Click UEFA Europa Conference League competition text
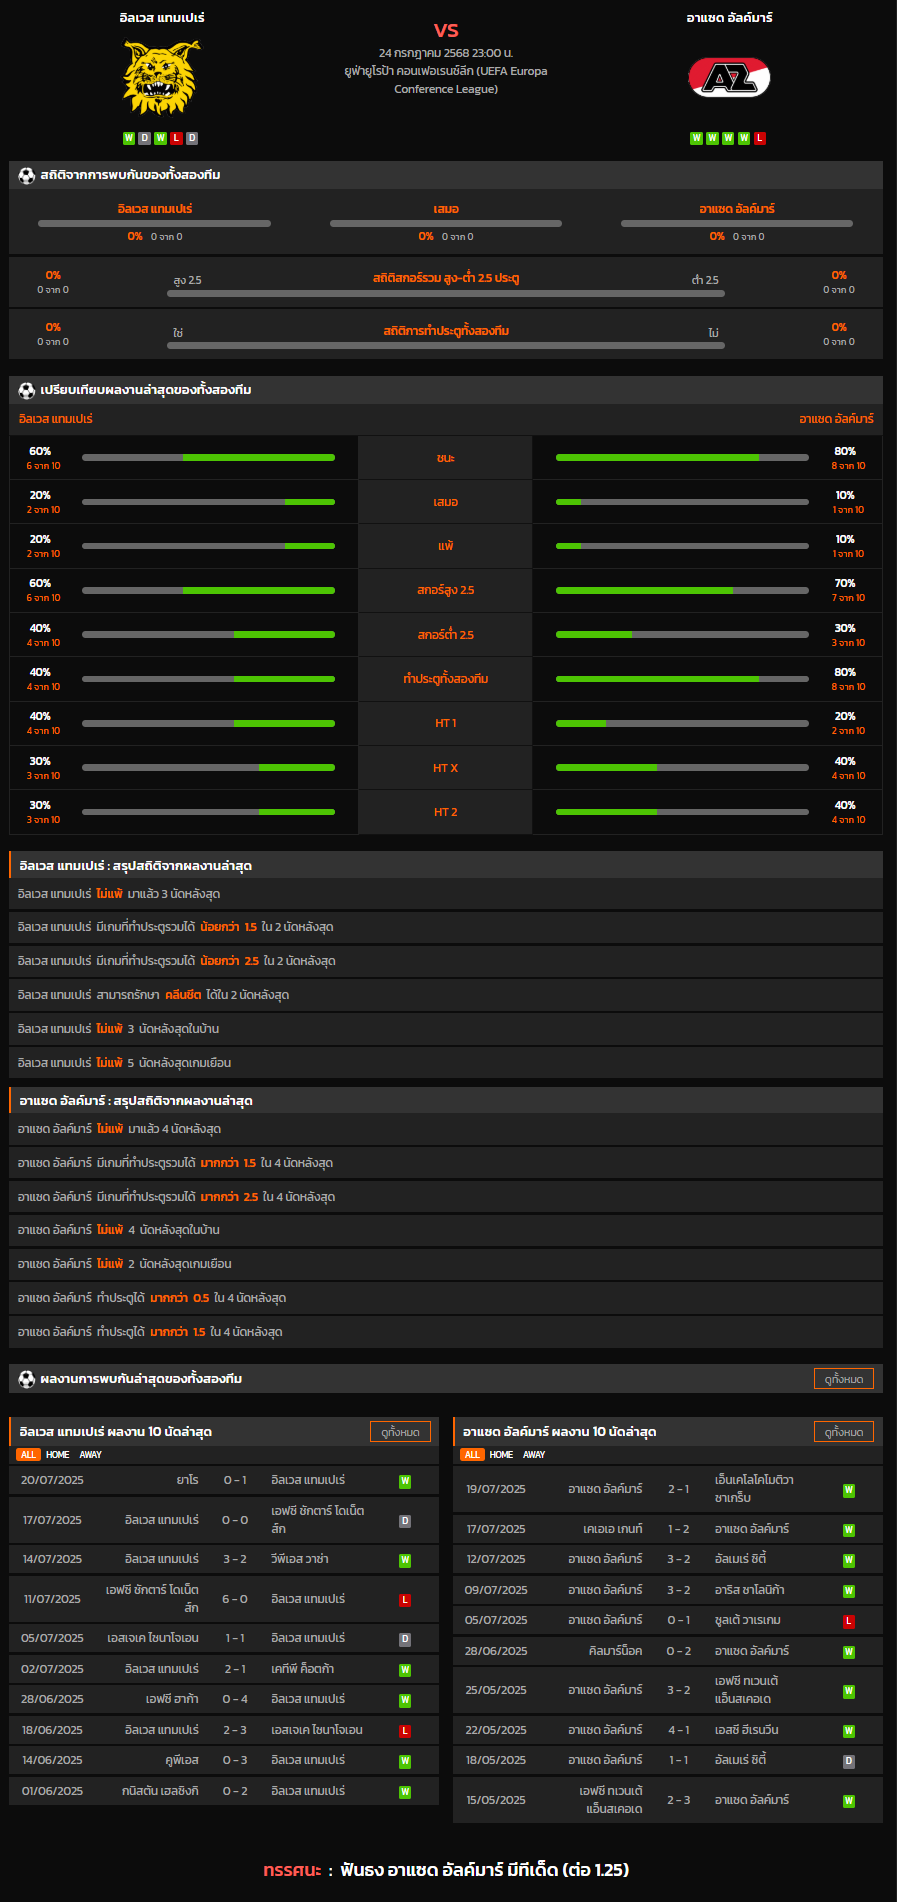This screenshot has width=897, height=1902. click(x=446, y=80)
